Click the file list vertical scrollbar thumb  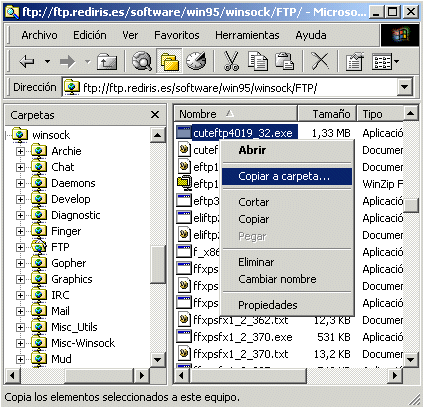pyautogui.click(x=411, y=205)
